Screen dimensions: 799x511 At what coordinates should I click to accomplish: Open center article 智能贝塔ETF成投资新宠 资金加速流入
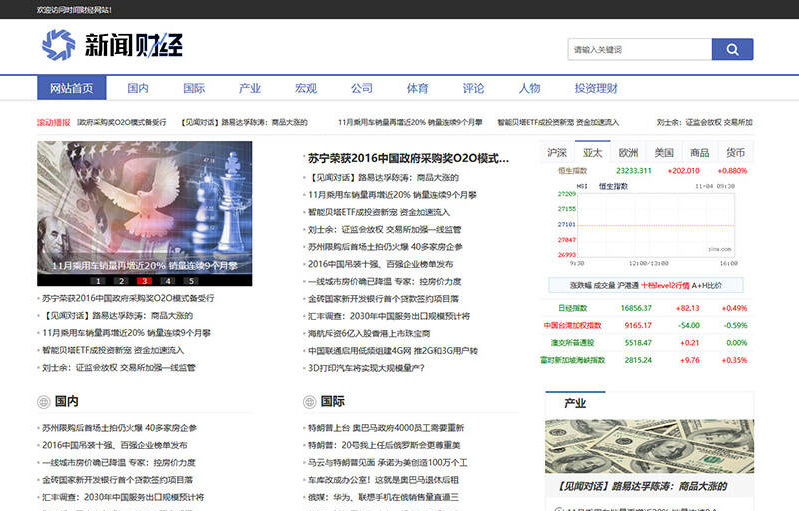coord(379,212)
